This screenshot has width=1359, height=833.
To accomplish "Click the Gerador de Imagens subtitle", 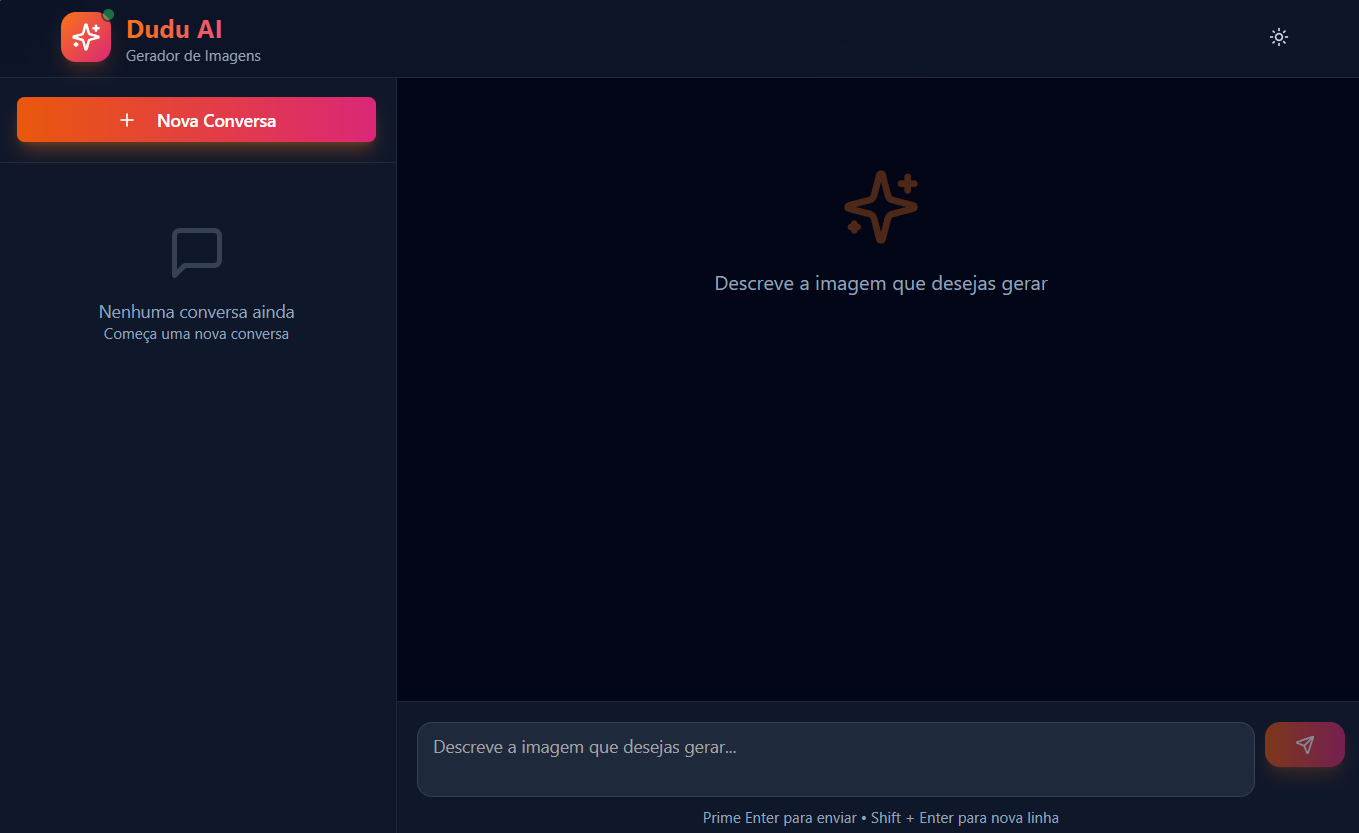I will tap(193, 56).
